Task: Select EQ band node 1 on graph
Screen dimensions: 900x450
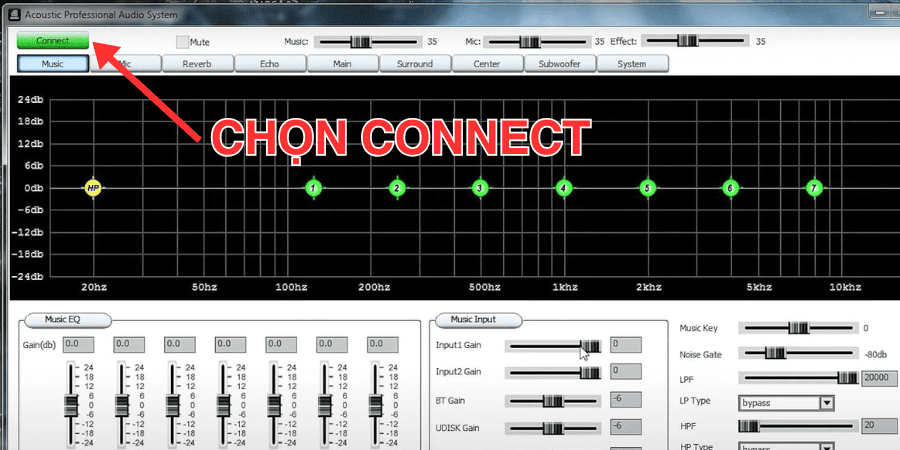Action: click(x=313, y=188)
